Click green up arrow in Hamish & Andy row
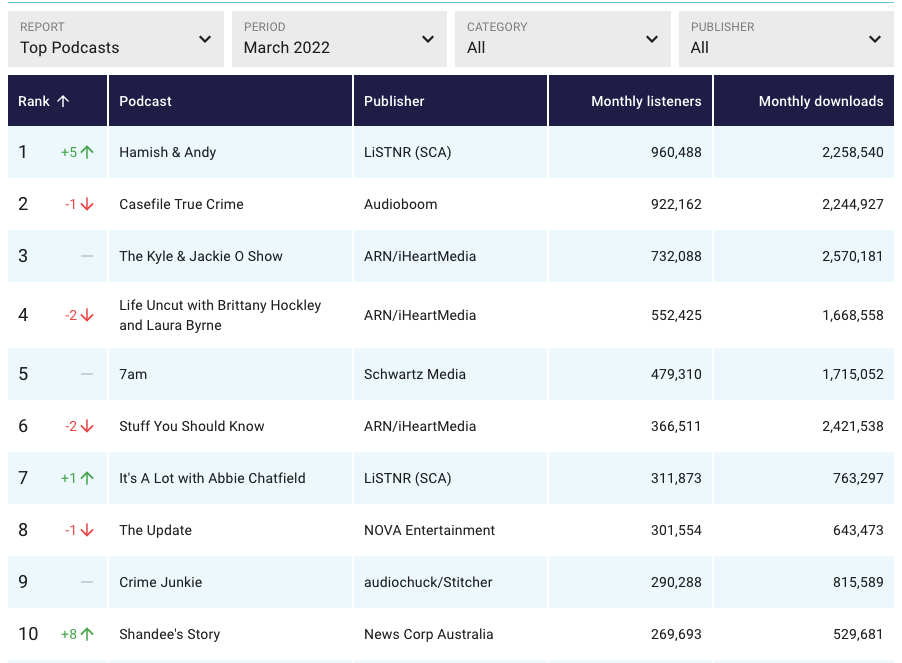Image resolution: width=902 pixels, height=663 pixels. point(87,152)
